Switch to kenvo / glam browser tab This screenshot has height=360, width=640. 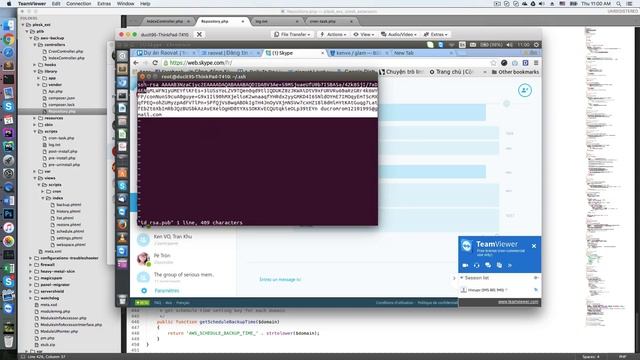coord(359,53)
